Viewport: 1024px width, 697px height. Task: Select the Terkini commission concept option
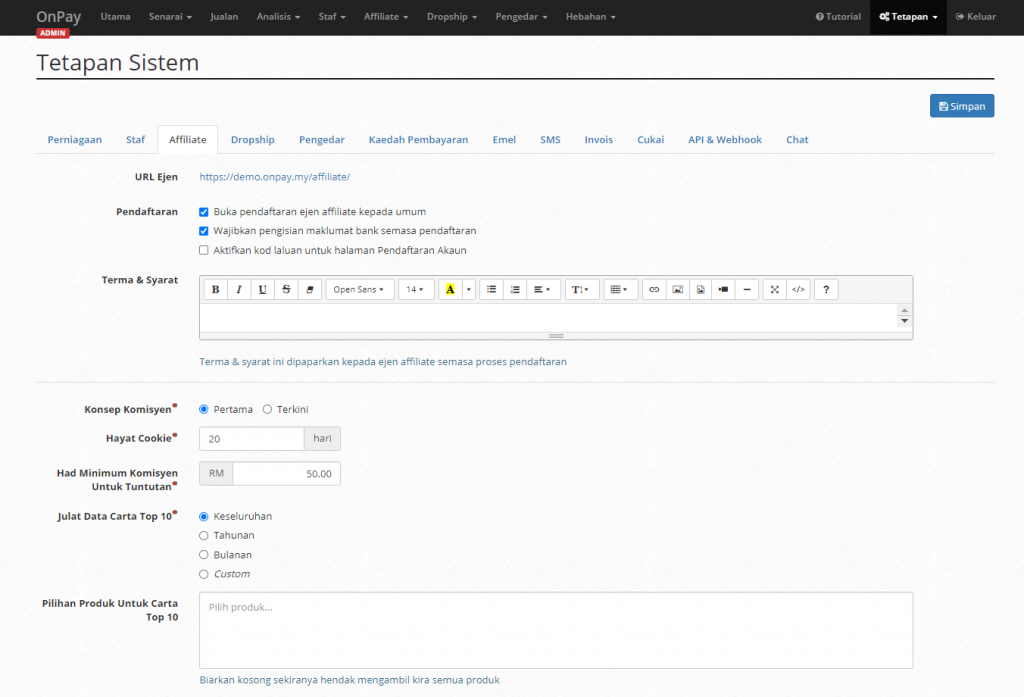(x=267, y=409)
